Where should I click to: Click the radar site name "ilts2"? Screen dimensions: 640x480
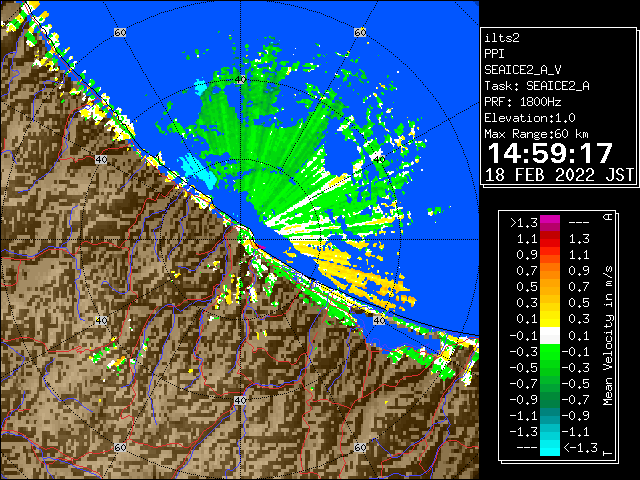coord(502,38)
